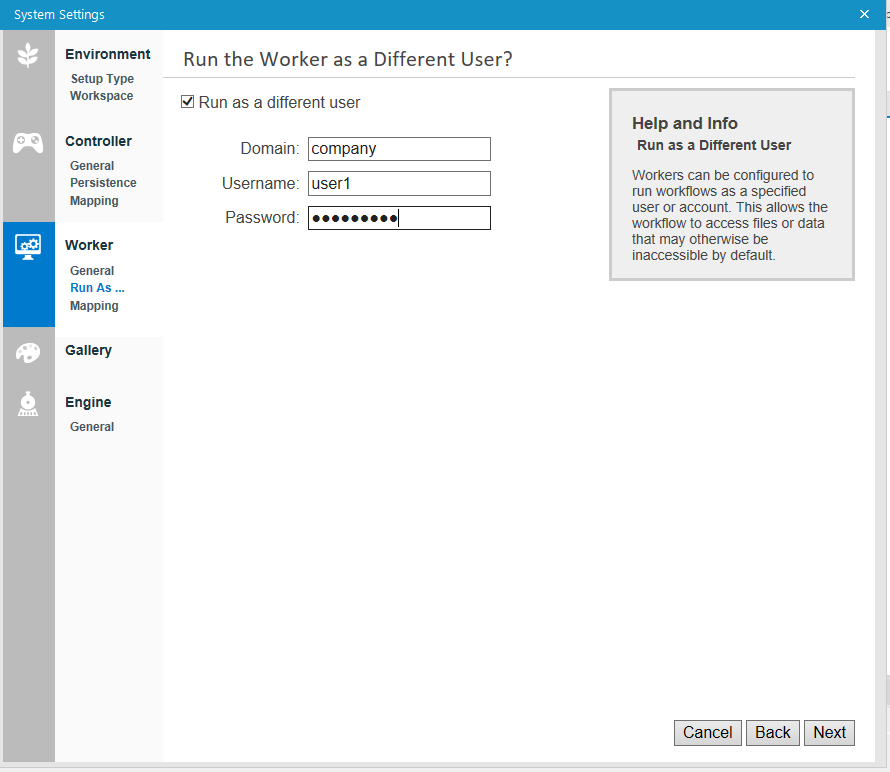Open the Environment section leaf icon
The width and height of the screenshot is (890, 772).
(28, 56)
